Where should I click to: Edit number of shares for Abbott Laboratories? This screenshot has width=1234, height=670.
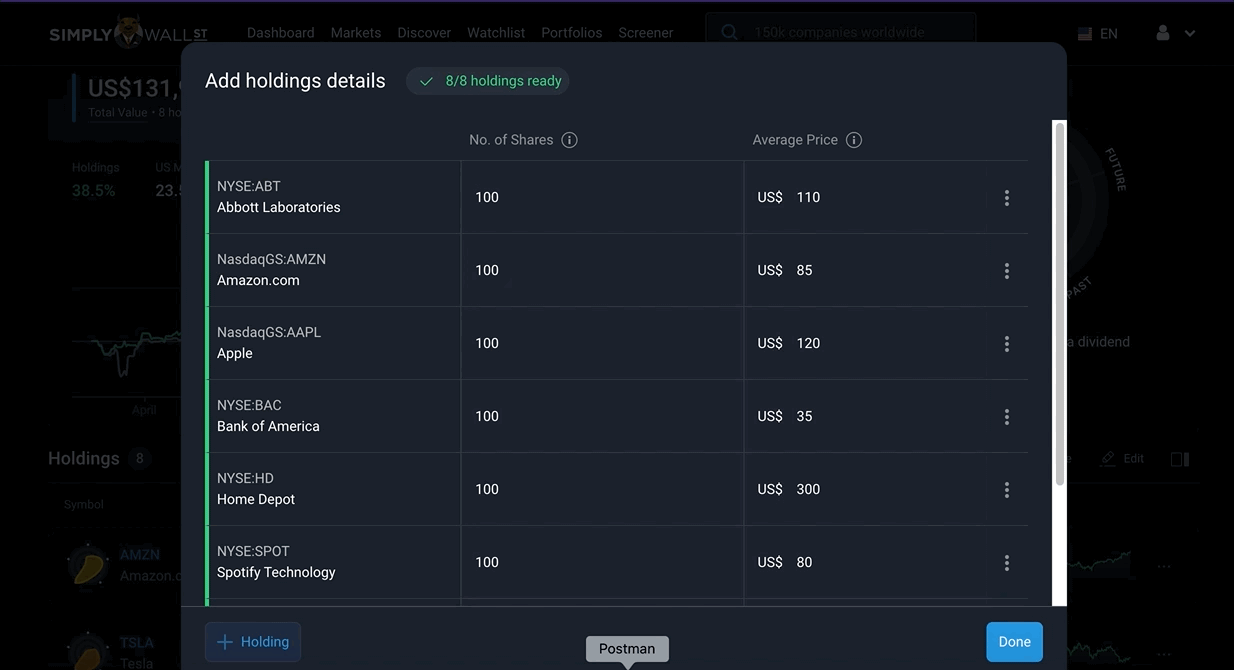click(602, 197)
